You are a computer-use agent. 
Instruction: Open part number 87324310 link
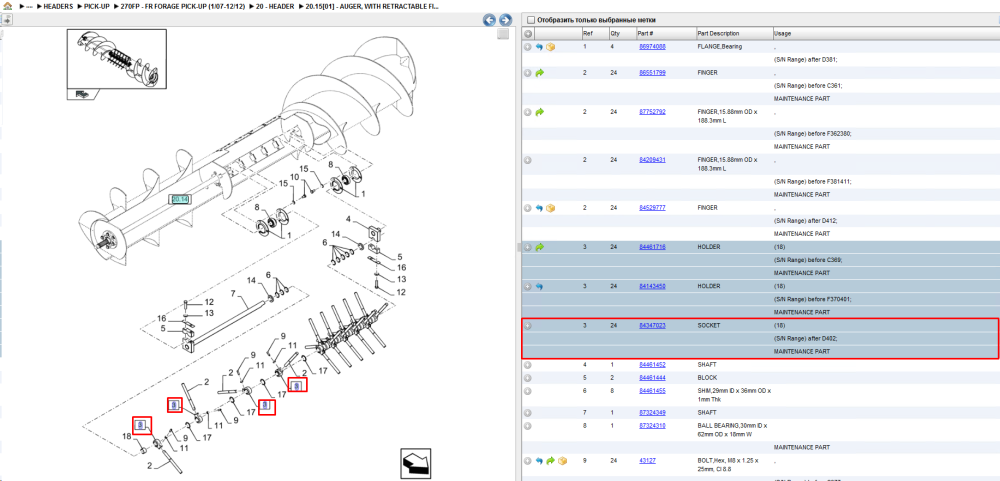point(652,426)
